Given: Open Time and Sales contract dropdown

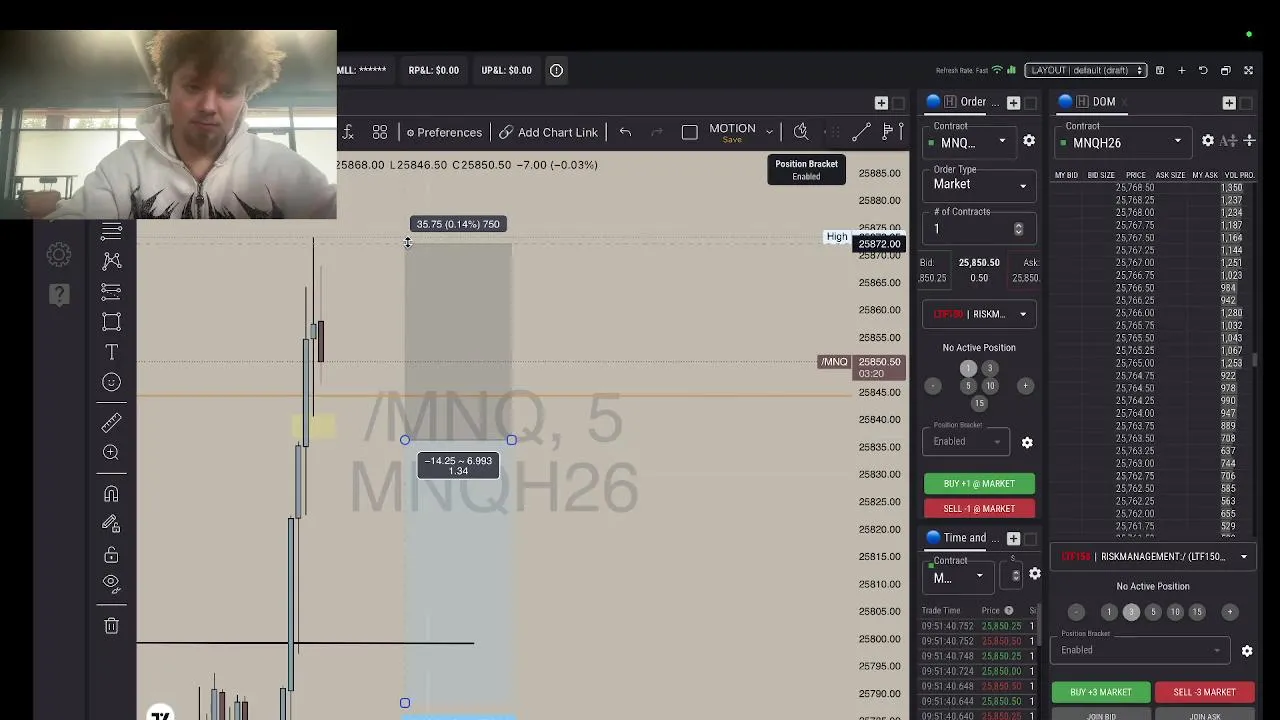Looking at the screenshot, I should pyautogui.click(x=958, y=577).
